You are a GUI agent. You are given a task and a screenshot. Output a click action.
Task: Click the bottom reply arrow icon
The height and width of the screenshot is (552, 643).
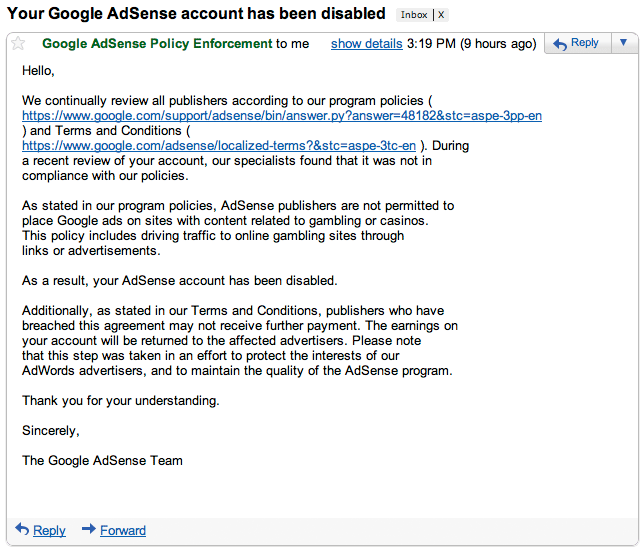pos(22,529)
